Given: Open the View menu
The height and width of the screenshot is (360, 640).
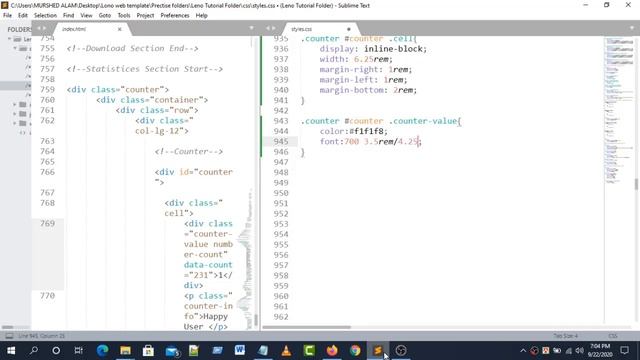Looking at the screenshot, I should (86, 16).
